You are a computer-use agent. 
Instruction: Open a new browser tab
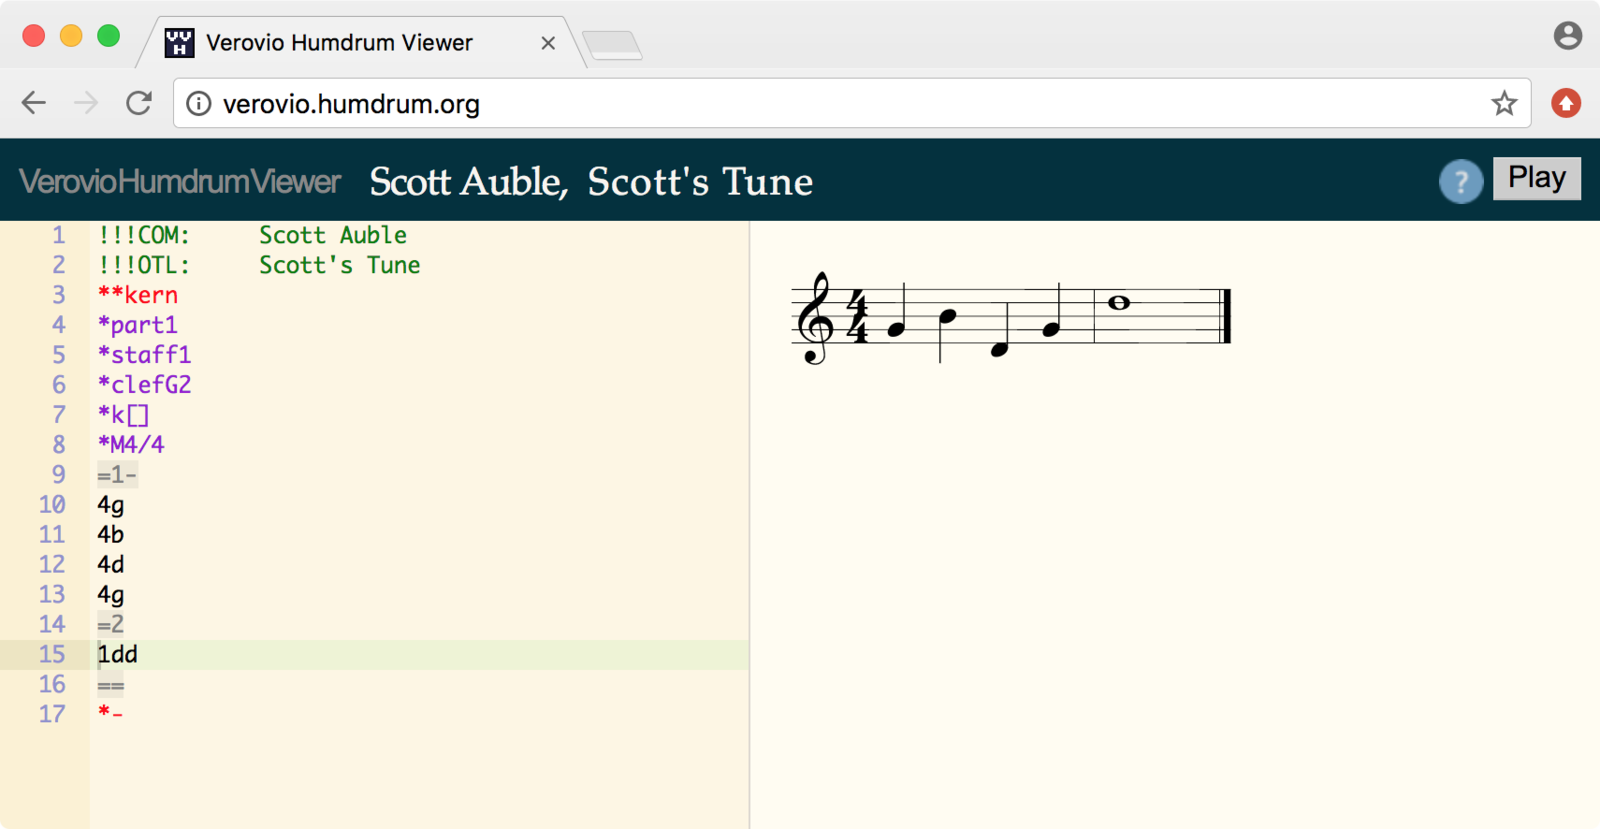tap(612, 44)
